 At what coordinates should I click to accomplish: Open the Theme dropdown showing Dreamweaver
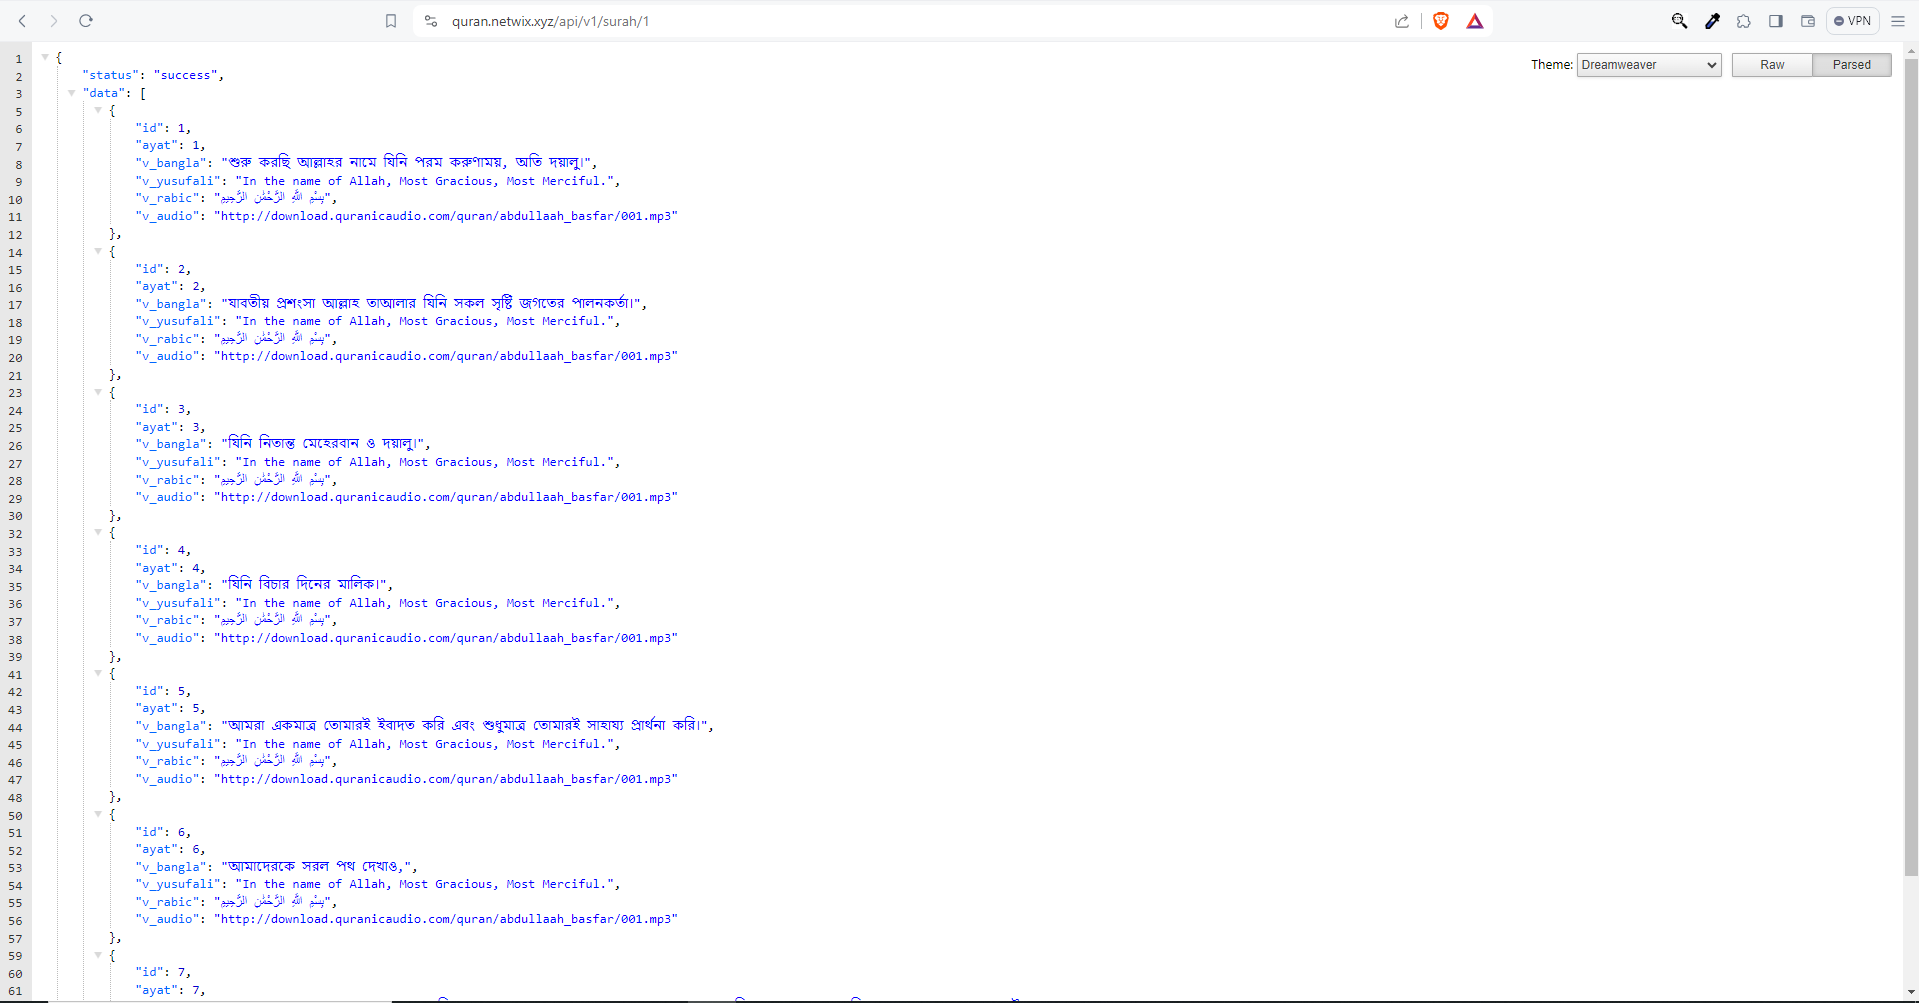(x=1649, y=65)
